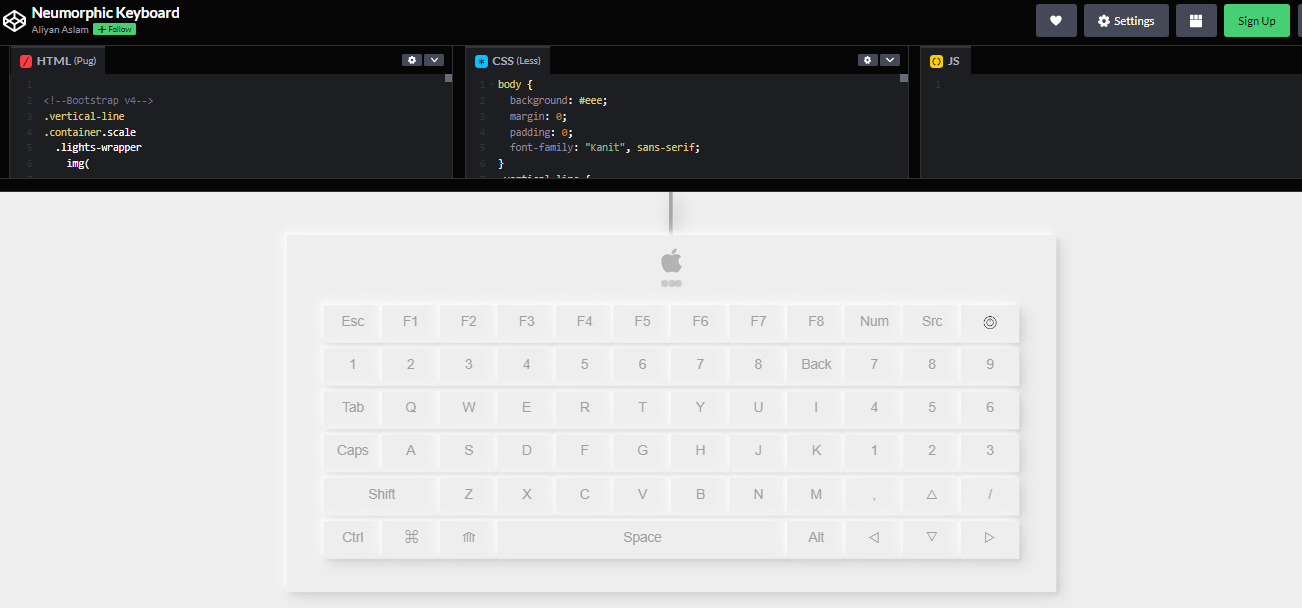Image resolution: width=1302 pixels, height=608 pixels.
Task: Click the right arrow key
Action: [990, 537]
